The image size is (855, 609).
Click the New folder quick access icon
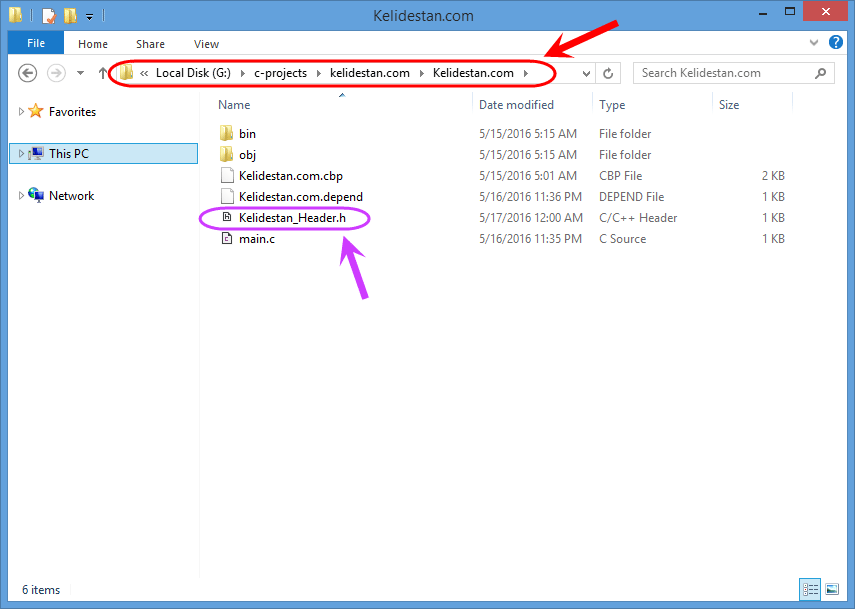coord(70,15)
